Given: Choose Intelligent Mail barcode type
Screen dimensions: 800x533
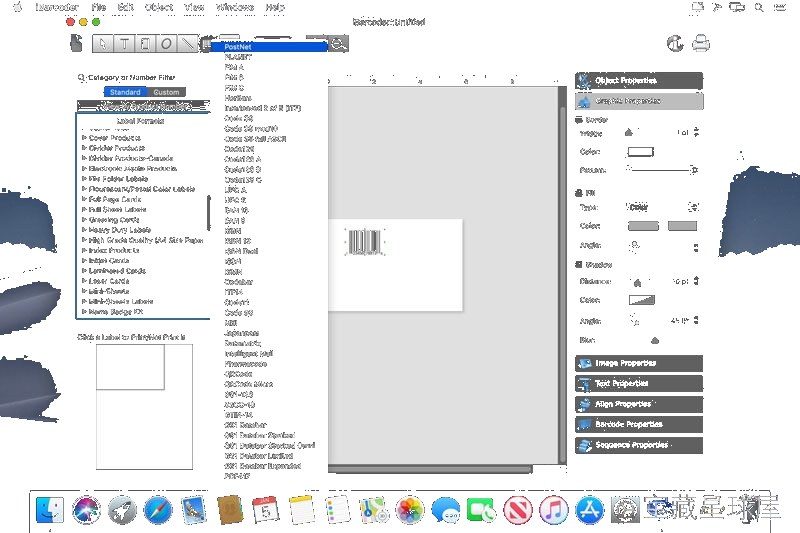Looking at the screenshot, I should click(x=269, y=353).
